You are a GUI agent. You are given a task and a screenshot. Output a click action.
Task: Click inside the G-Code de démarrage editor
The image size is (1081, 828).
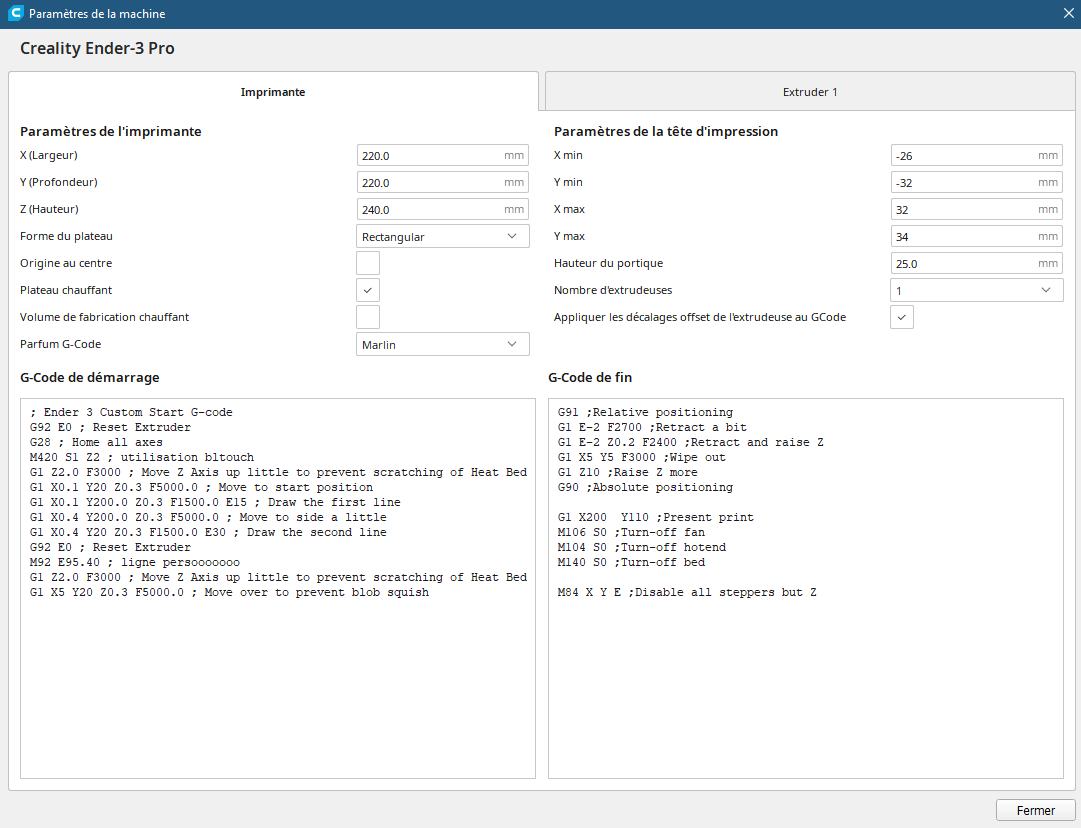click(278, 588)
